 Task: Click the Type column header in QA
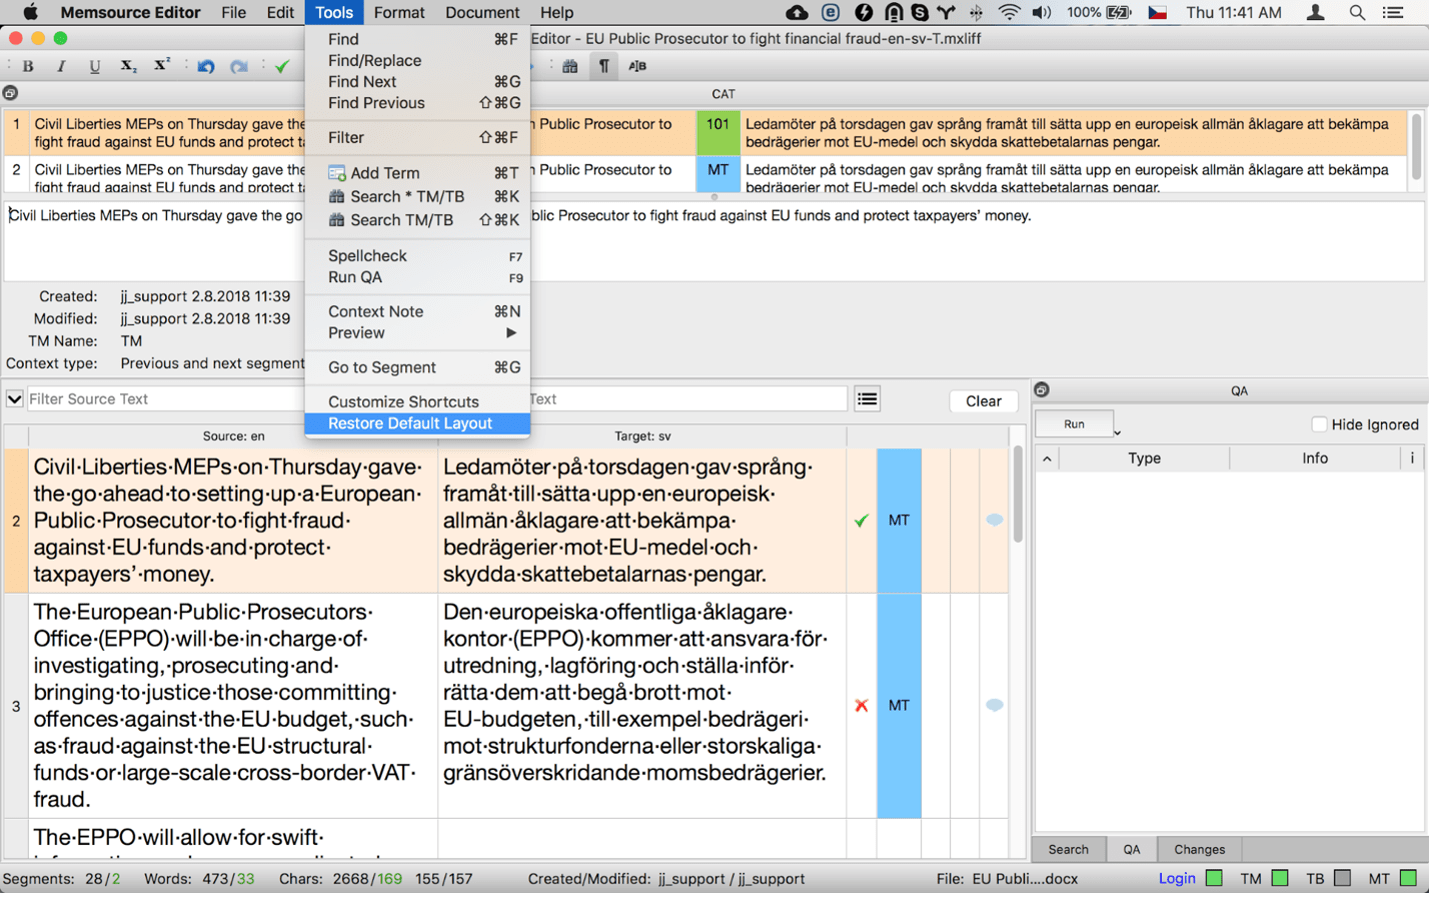[1144, 458]
